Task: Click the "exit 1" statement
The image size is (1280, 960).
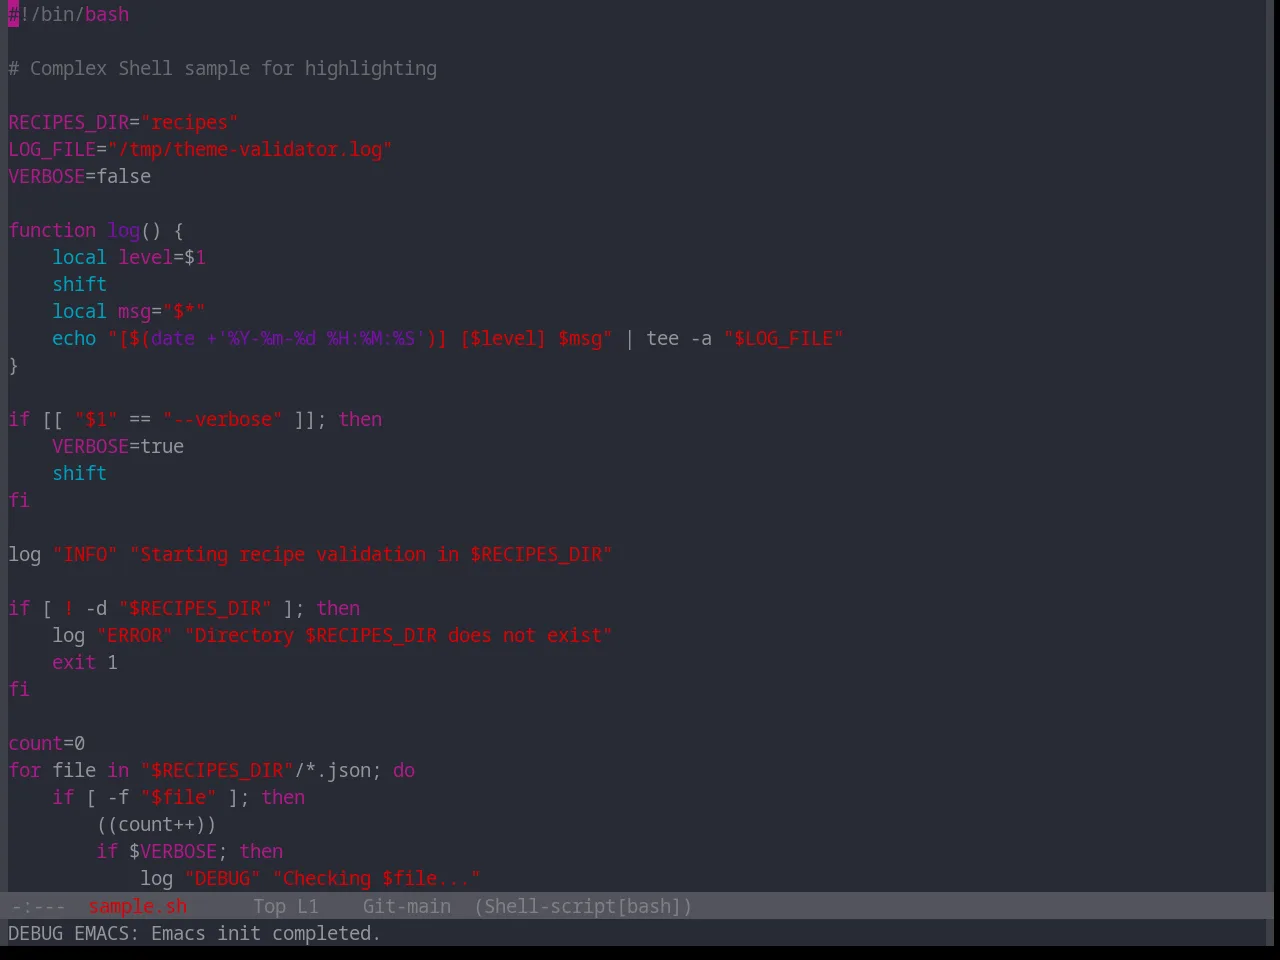Action: coord(85,663)
